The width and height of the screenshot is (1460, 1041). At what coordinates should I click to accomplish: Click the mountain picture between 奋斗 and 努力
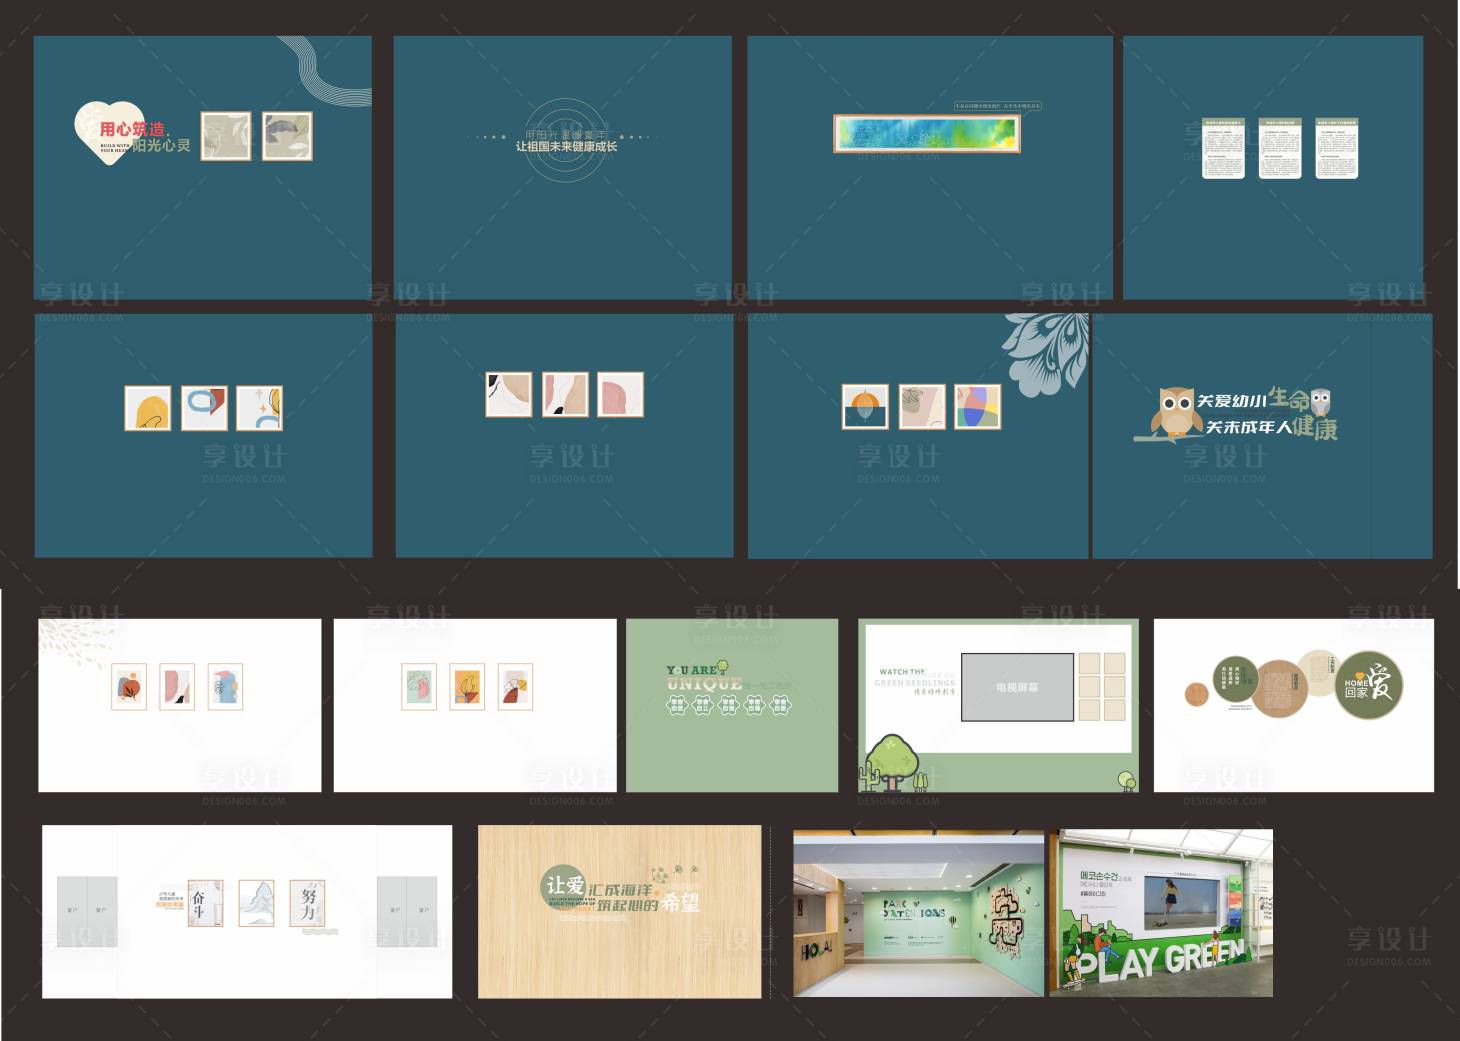[256, 903]
